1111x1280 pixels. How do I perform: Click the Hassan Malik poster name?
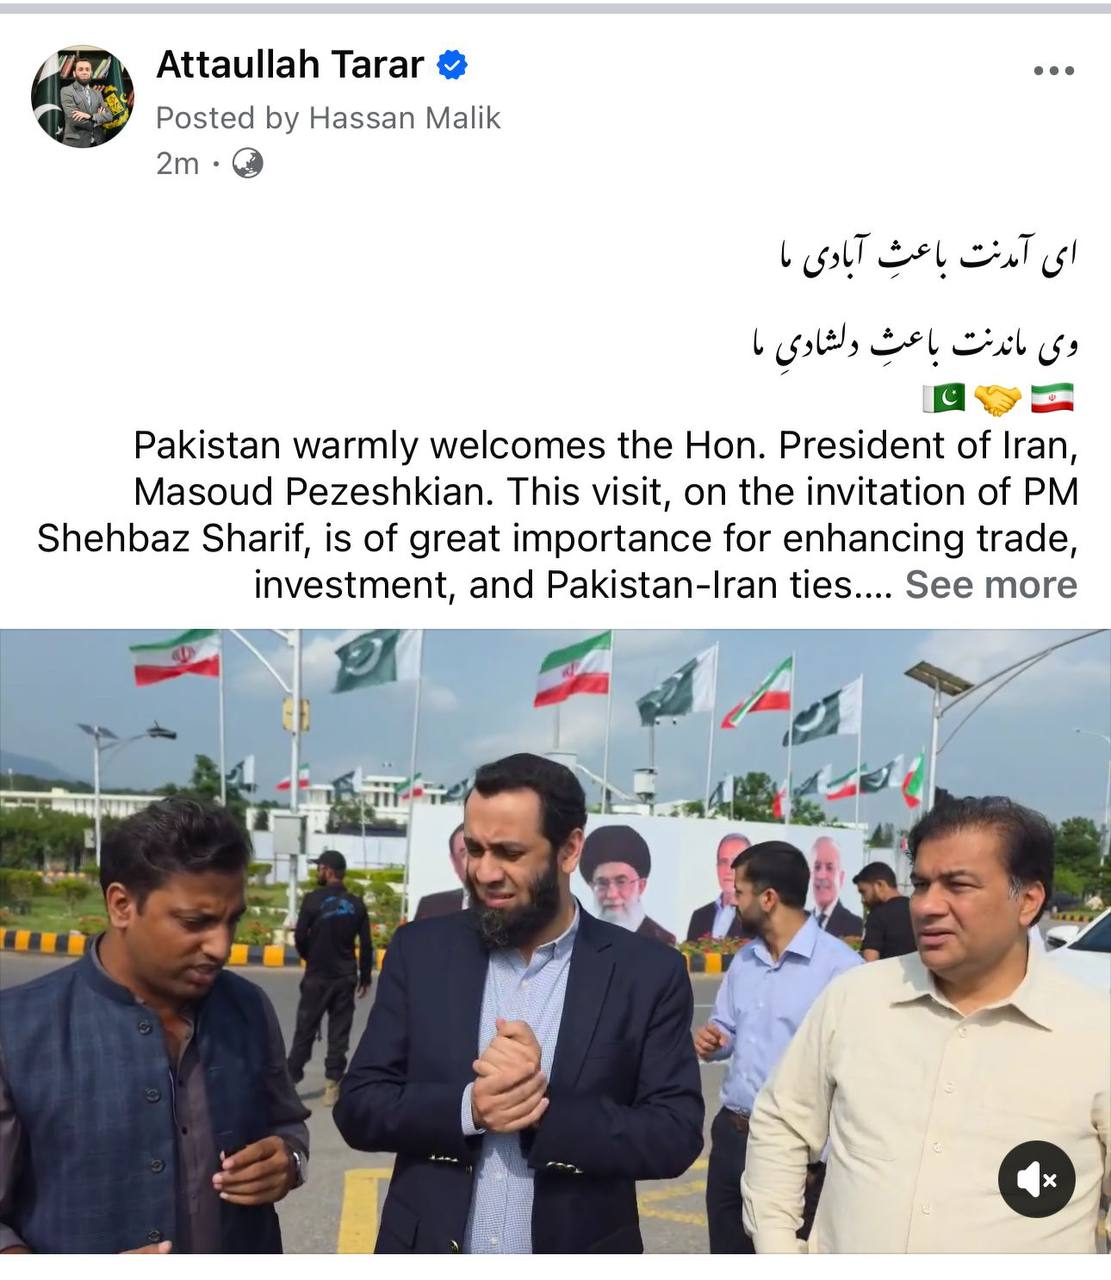(404, 118)
